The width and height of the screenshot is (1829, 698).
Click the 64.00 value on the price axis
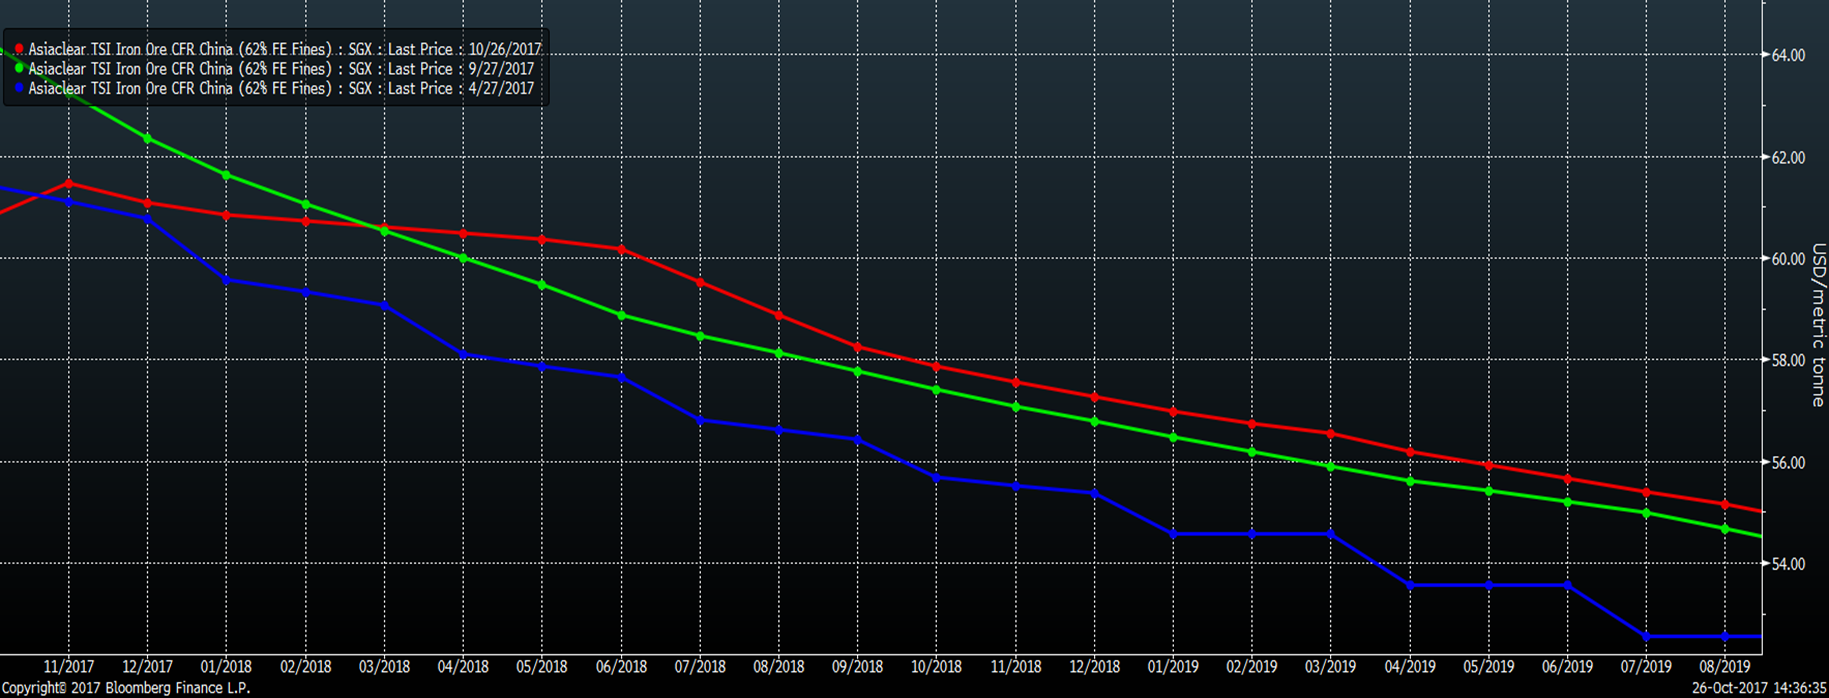pyautogui.click(x=1788, y=55)
